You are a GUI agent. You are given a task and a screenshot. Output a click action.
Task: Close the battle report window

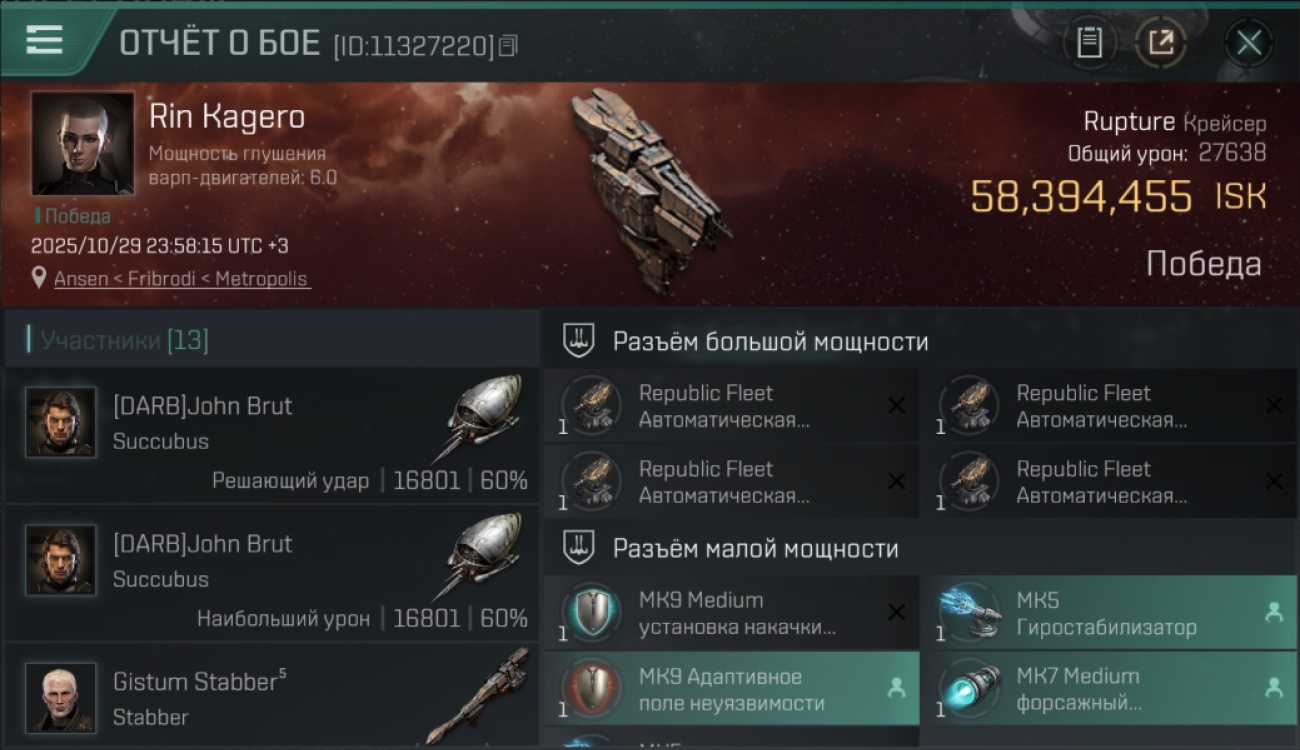[x=1249, y=43]
